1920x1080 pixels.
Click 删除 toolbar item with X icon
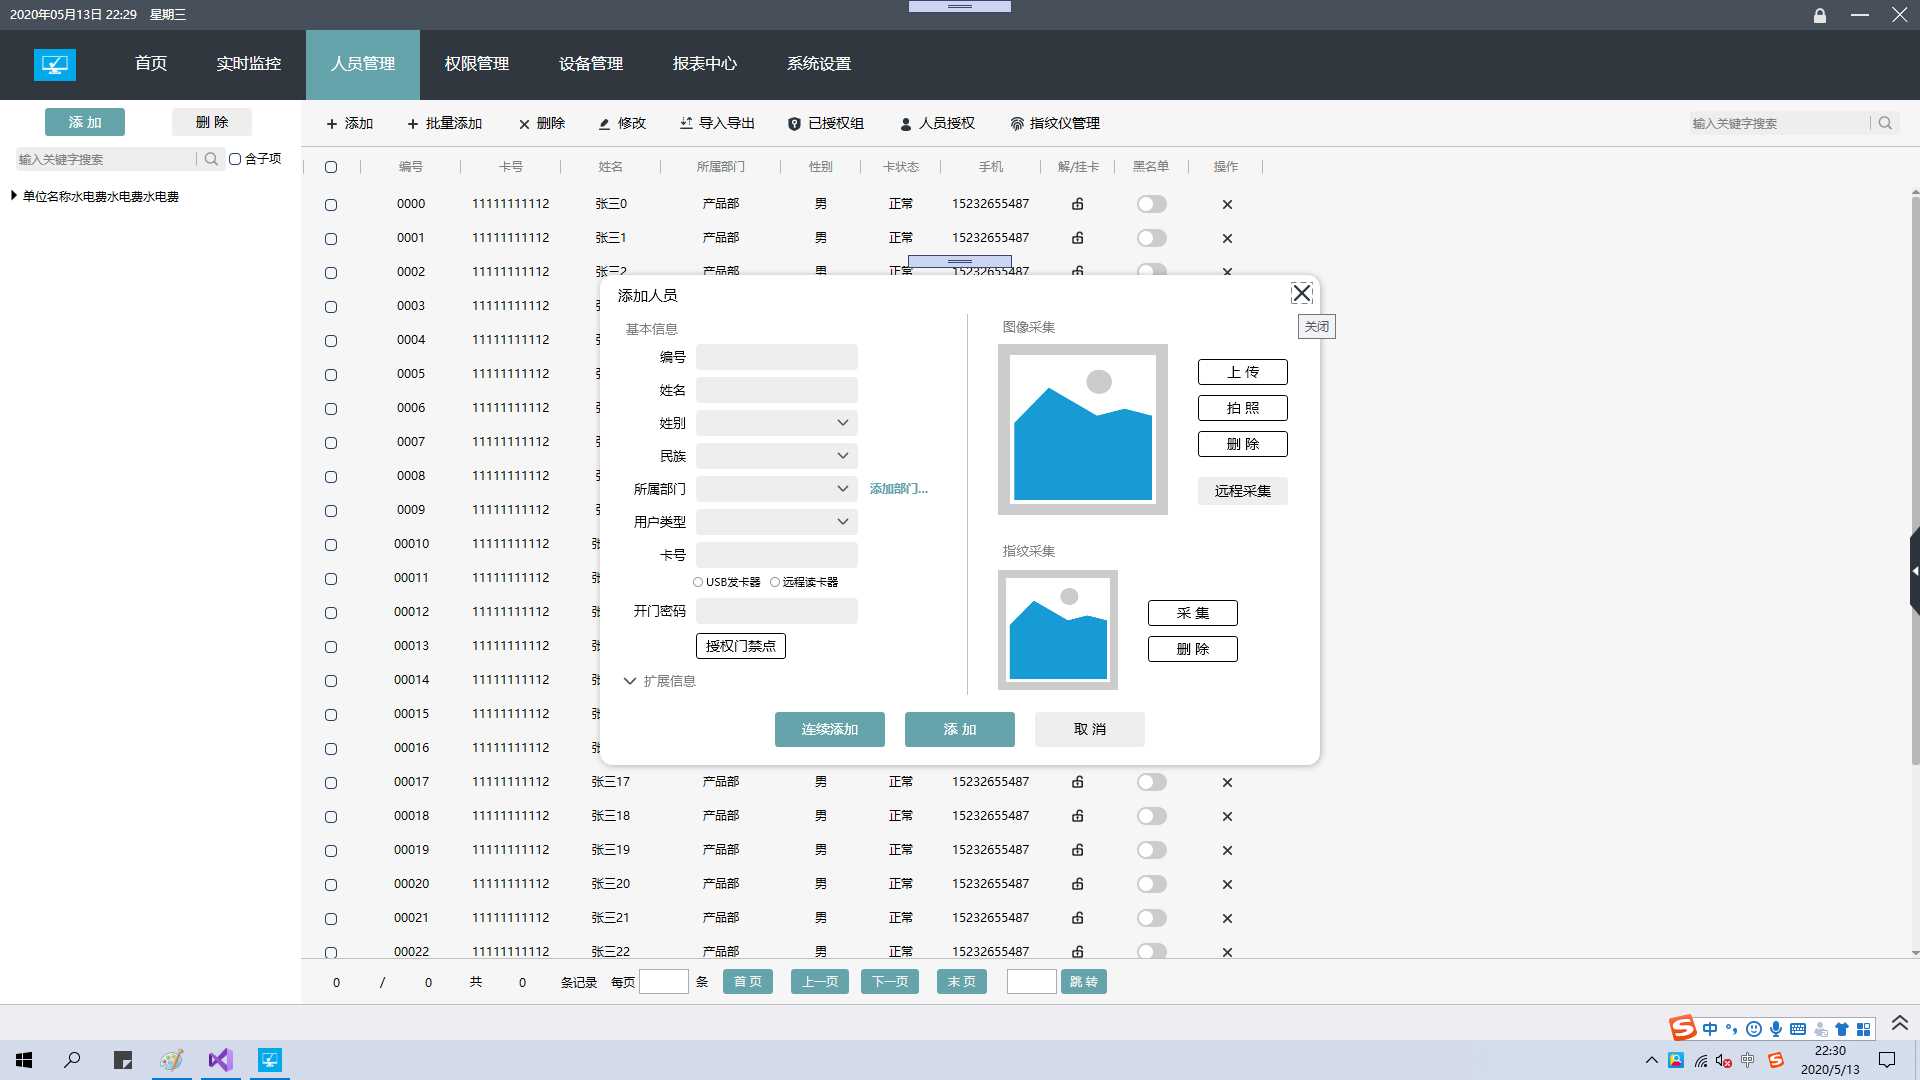(542, 123)
